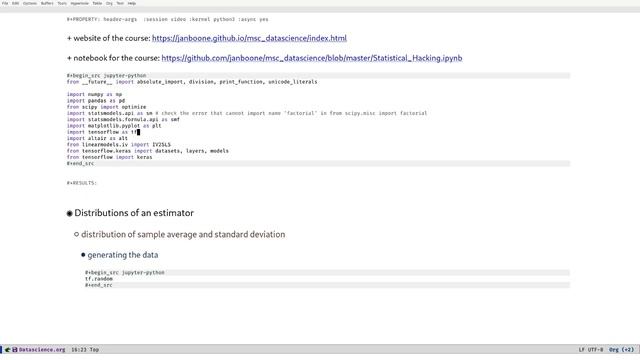The image size is (640, 360).
Task: Click the '#+RESULTS:' line
Action: coord(82,183)
